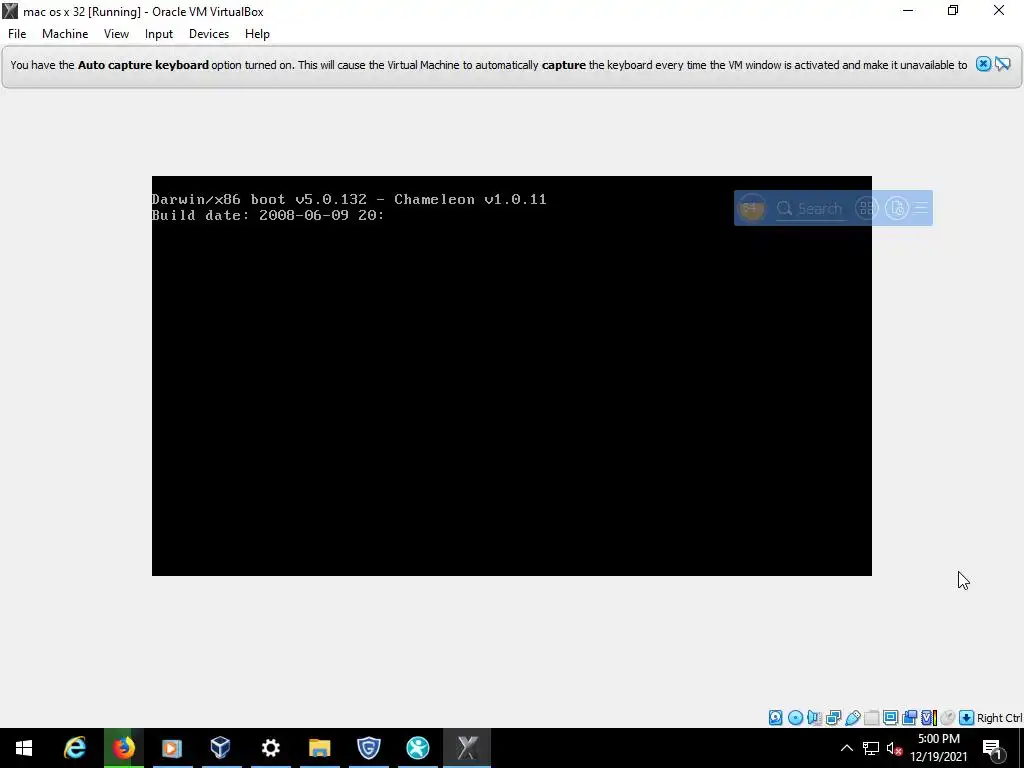The width and height of the screenshot is (1024, 768).
Task: Minimize the VirtualBox window
Action: pyautogui.click(x=908, y=11)
